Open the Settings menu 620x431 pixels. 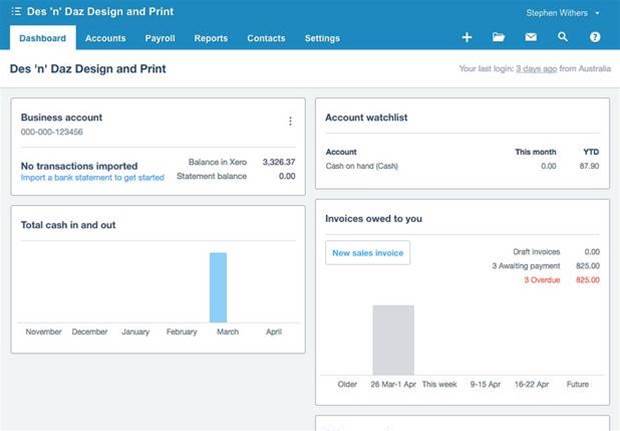click(322, 38)
